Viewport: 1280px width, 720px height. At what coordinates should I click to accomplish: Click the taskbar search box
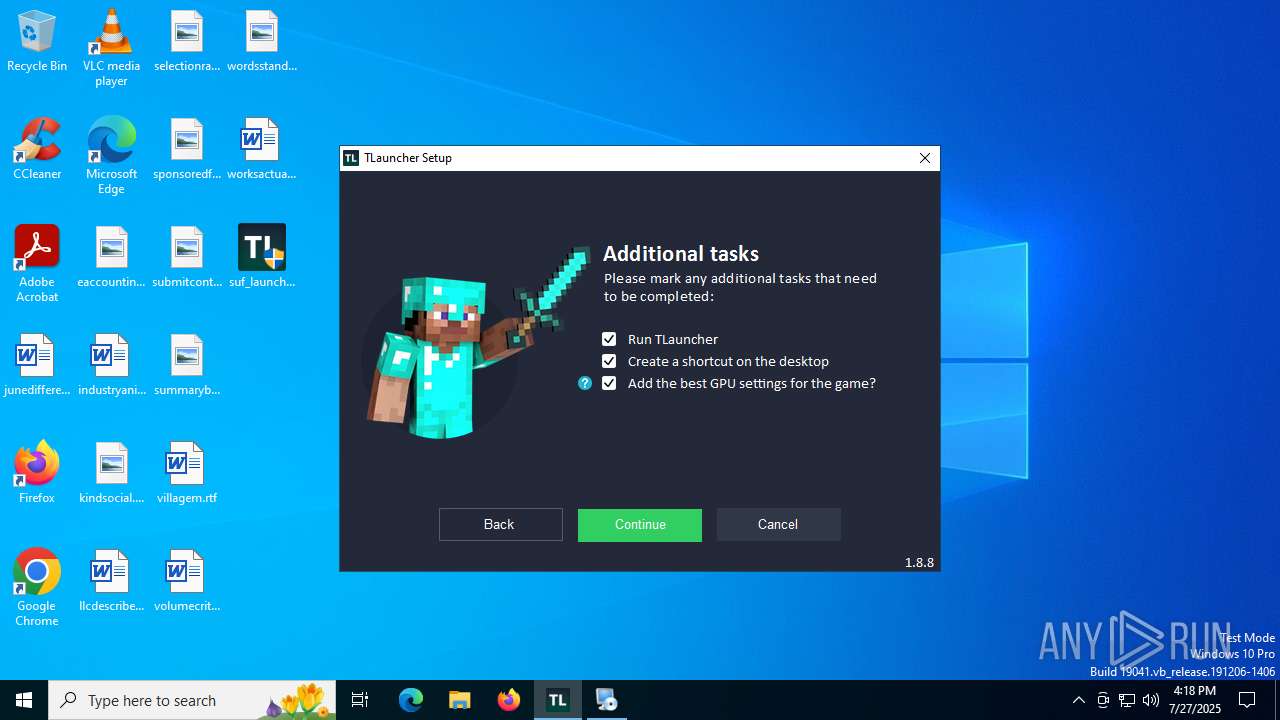tap(192, 700)
